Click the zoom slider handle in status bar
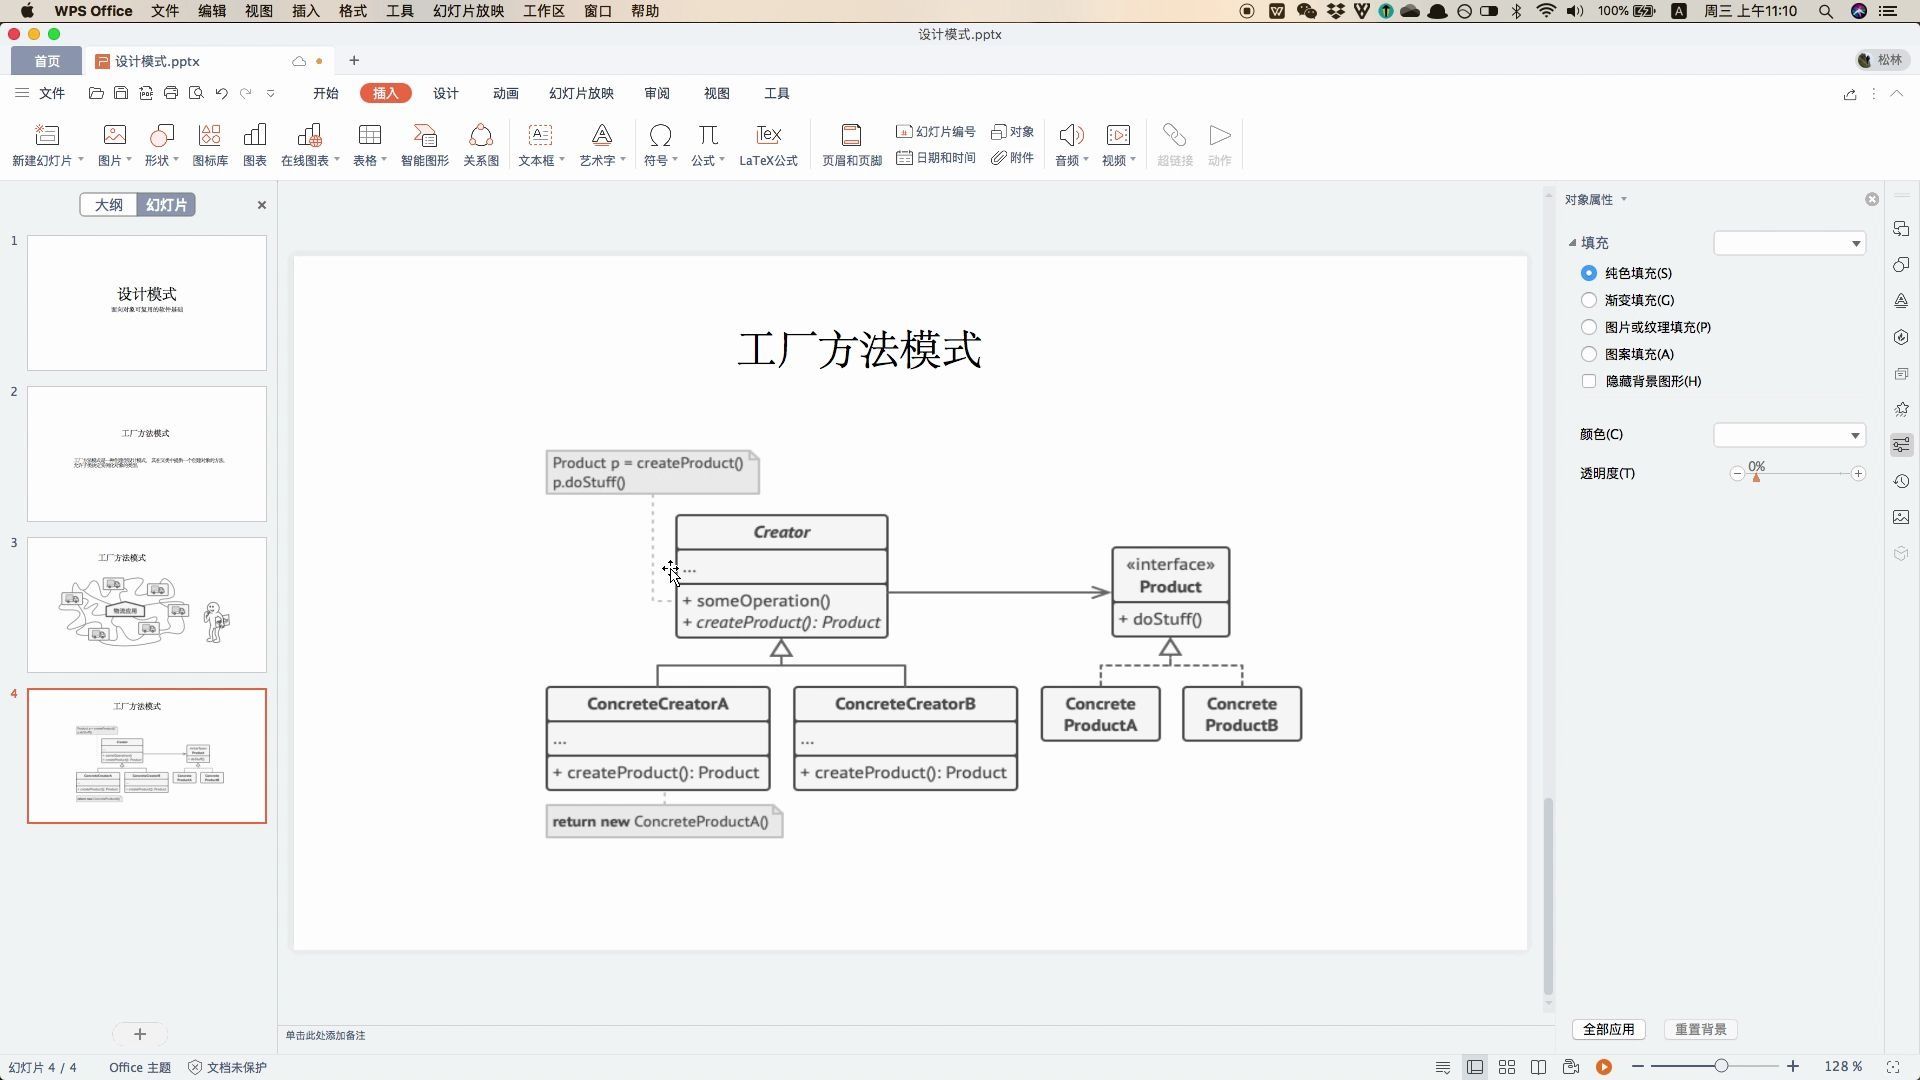This screenshot has height=1080, width=1920. pos(1721,1067)
